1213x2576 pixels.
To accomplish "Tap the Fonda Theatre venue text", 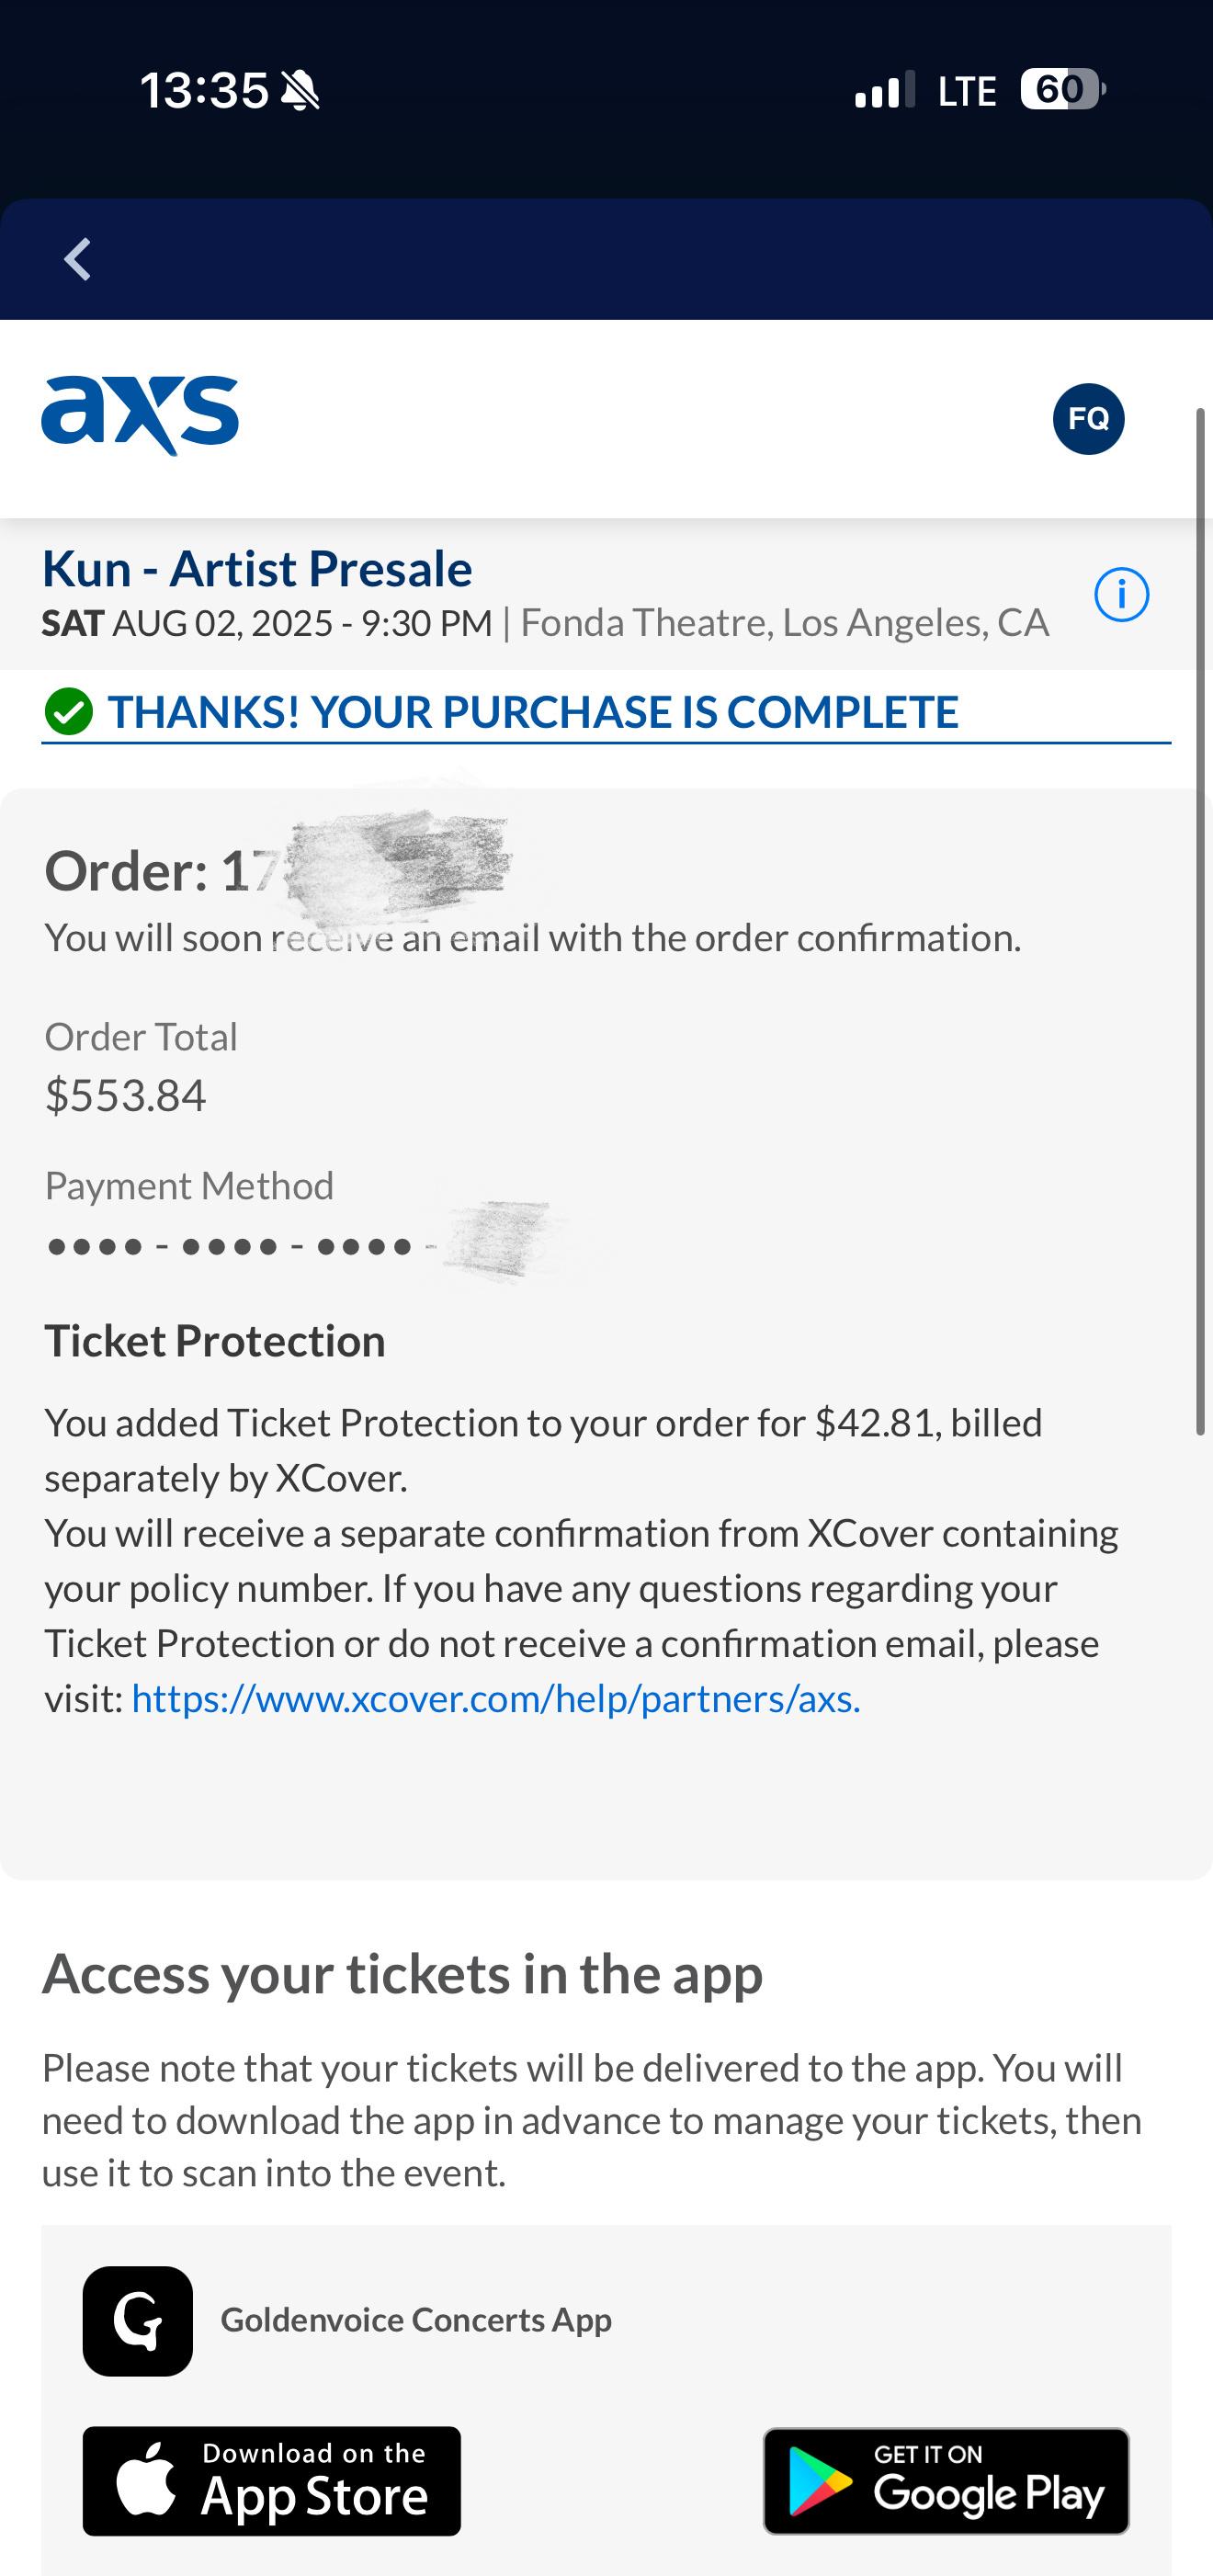I will click(784, 622).
